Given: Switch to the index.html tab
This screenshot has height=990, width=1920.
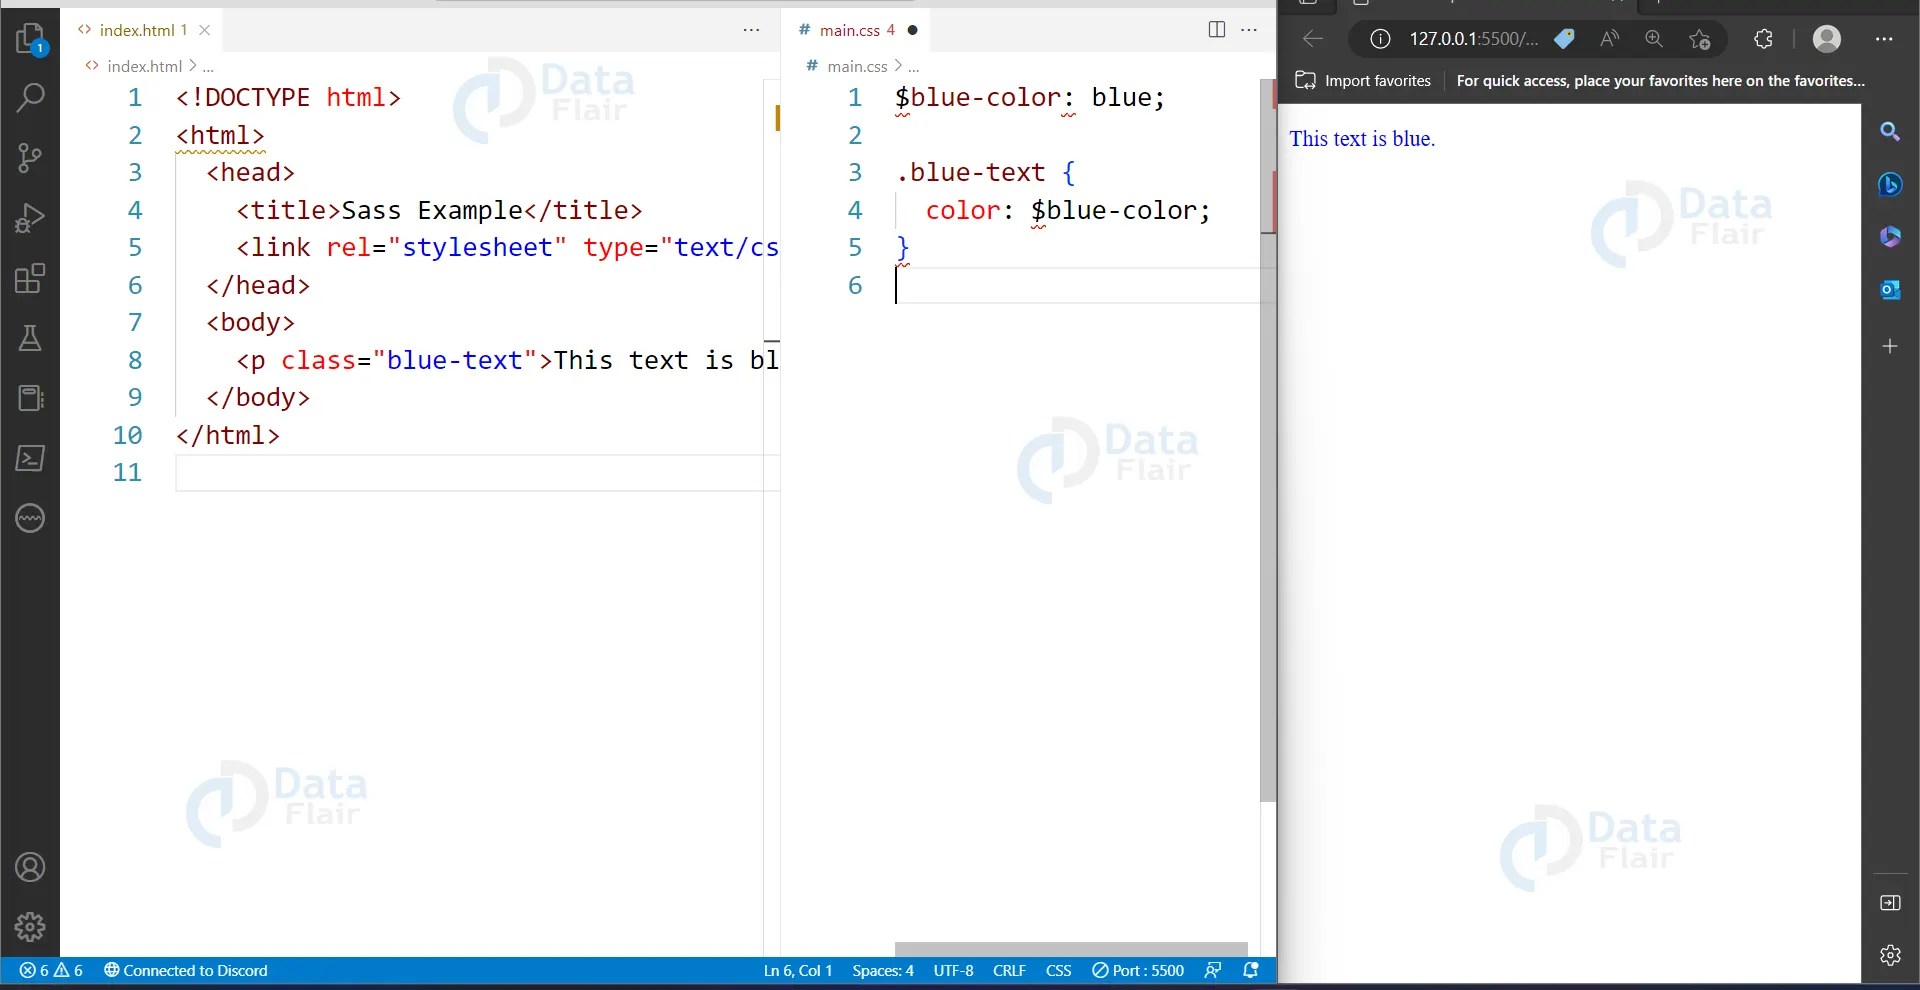Looking at the screenshot, I should [138, 30].
